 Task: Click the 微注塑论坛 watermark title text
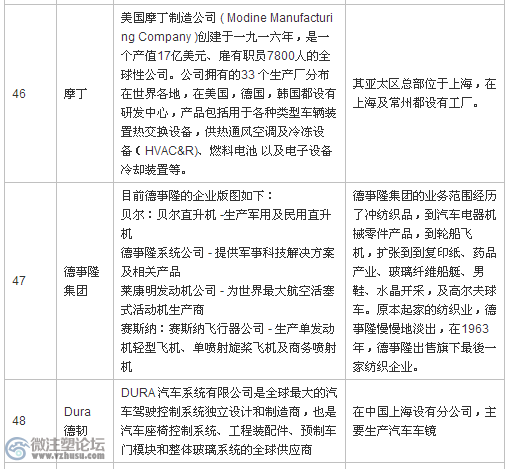pos(68,444)
